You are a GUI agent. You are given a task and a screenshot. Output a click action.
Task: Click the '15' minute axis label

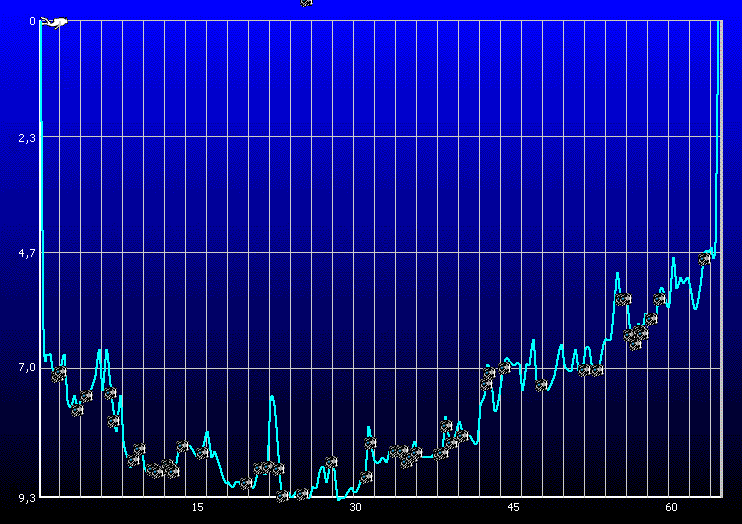pos(197,507)
